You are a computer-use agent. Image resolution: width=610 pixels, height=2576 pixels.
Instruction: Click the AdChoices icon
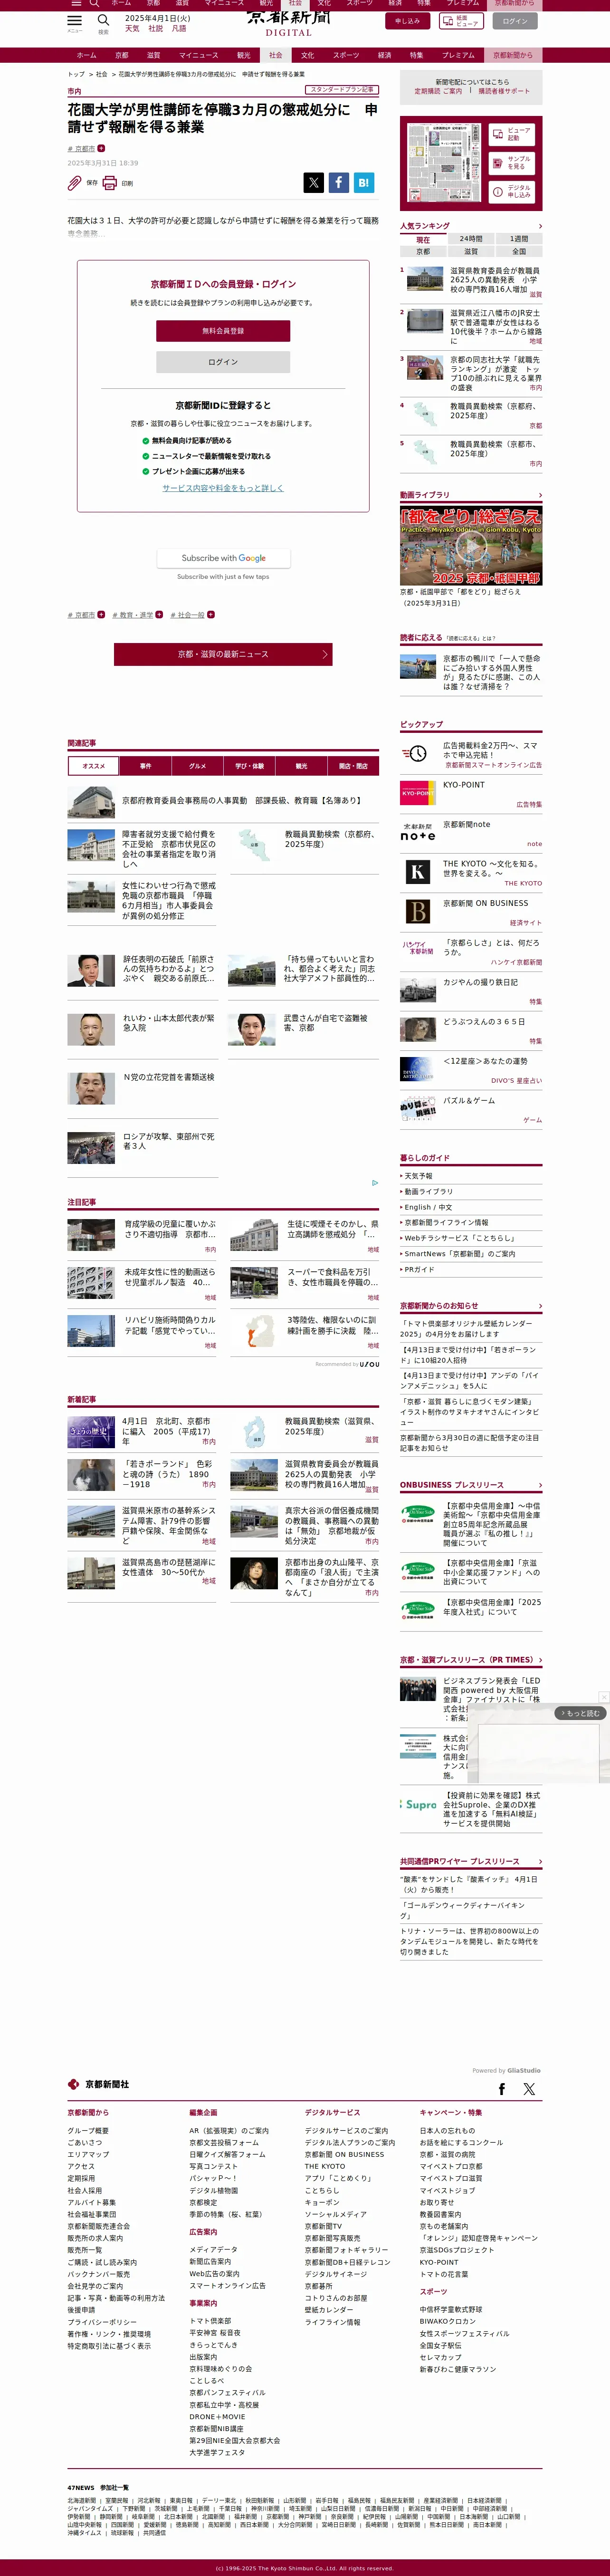[375, 1183]
